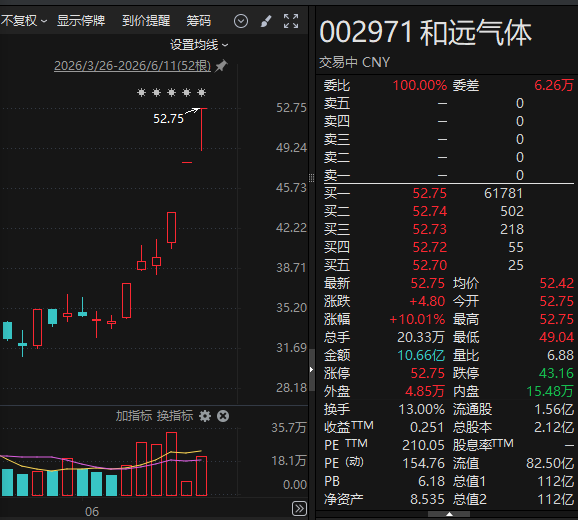
Task: Click the 委差 value 6.26万
Action: pos(554,85)
